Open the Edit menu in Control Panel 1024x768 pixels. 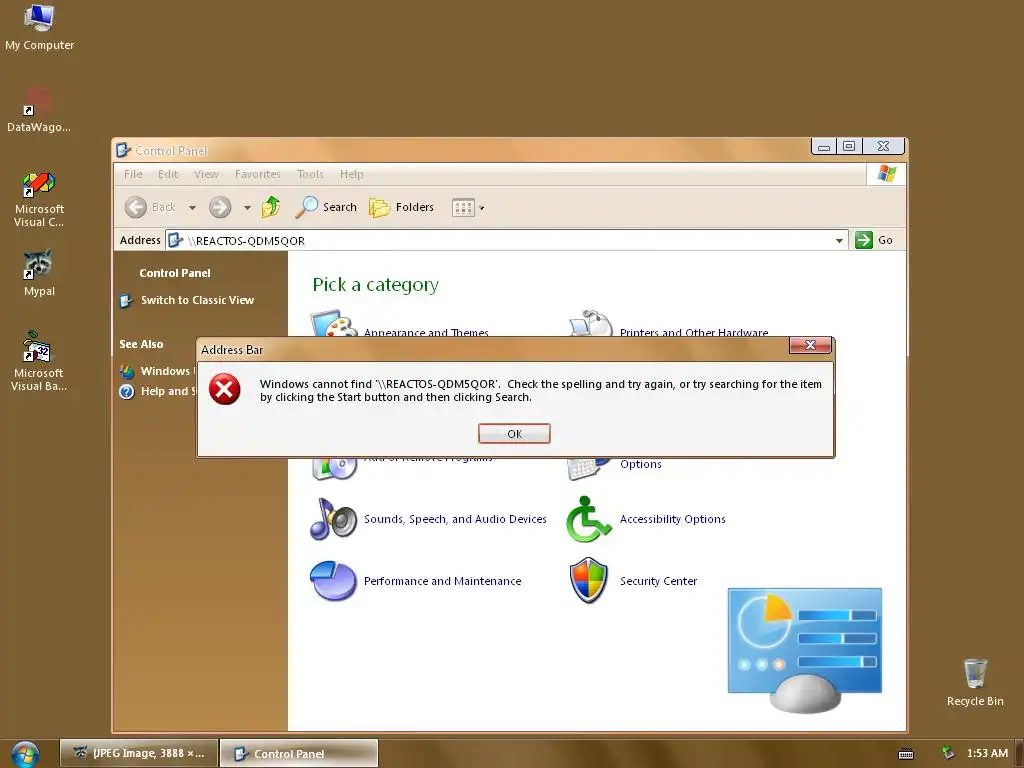tap(168, 174)
